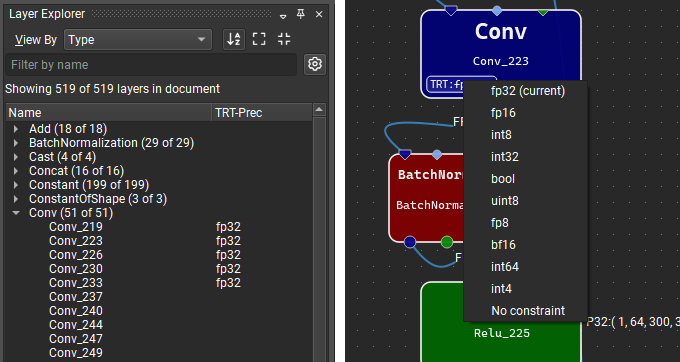This screenshot has width=680, height=362.
Task: Click fp32 precision value of Conv_226
Action: click(x=228, y=254)
